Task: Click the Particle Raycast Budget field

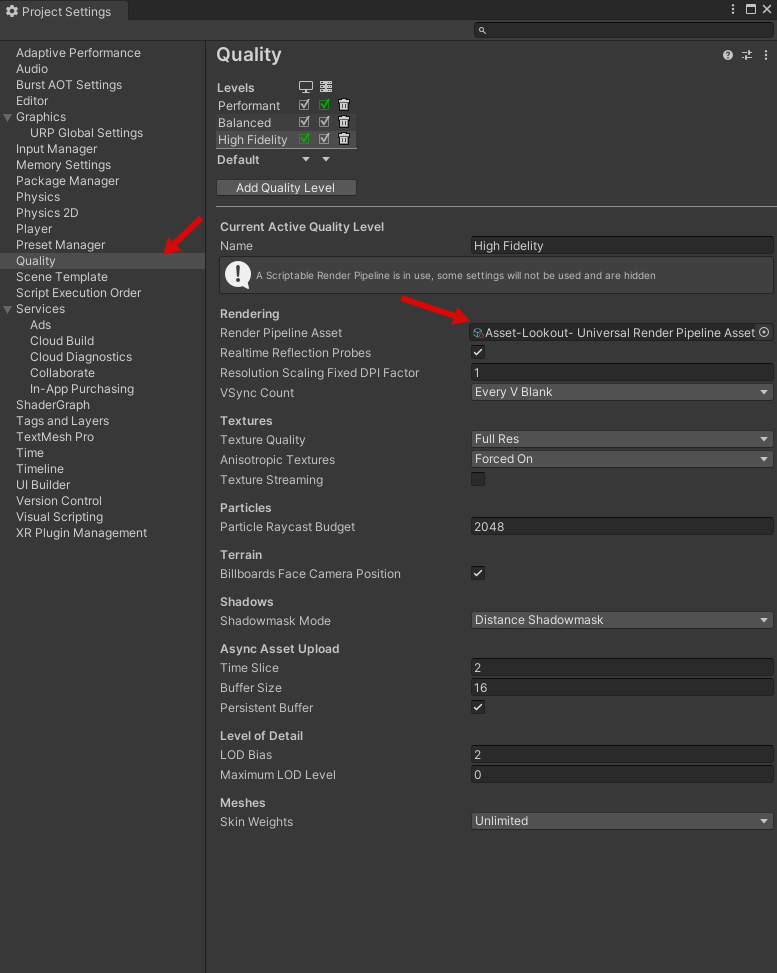Action: coord(621,527)
